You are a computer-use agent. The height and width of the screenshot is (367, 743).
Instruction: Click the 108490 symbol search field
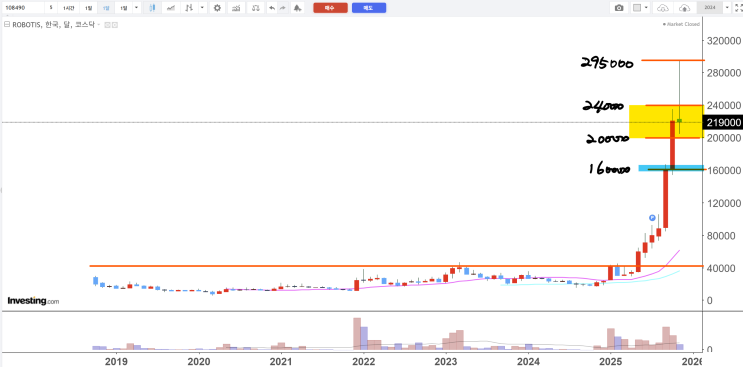23,8
